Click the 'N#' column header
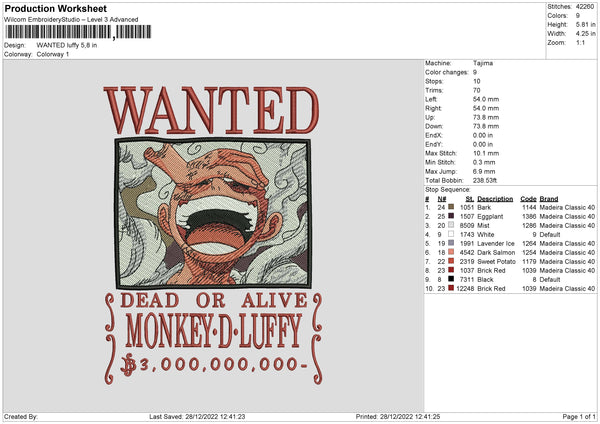Image resolution: width=600 pixels, height=424 pixels. coord(442,199)
